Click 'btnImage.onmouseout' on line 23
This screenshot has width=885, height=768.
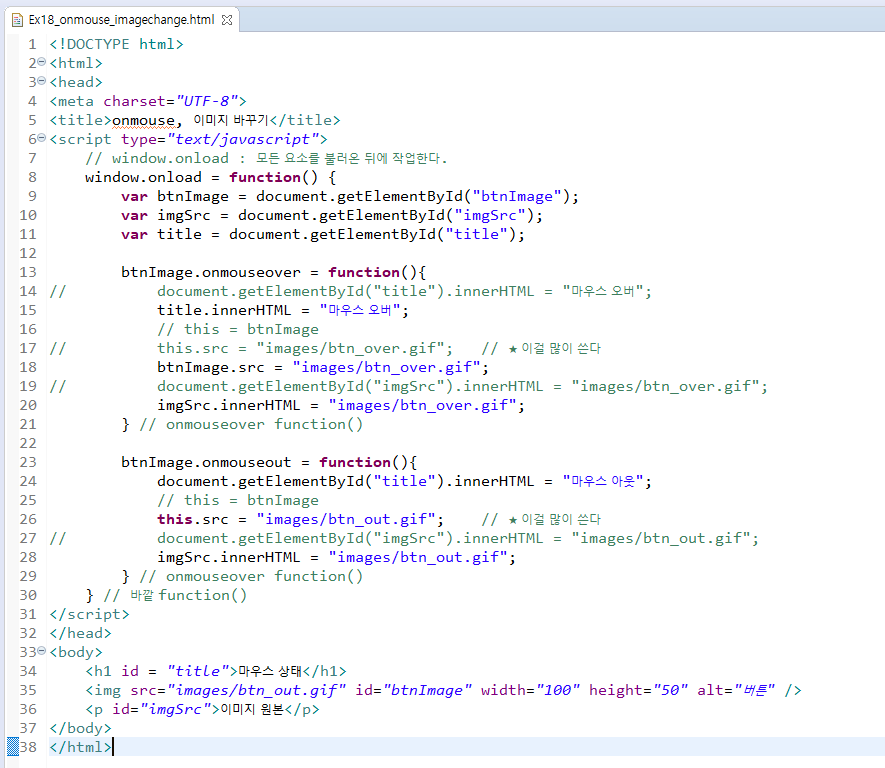(x=206, y=462)
